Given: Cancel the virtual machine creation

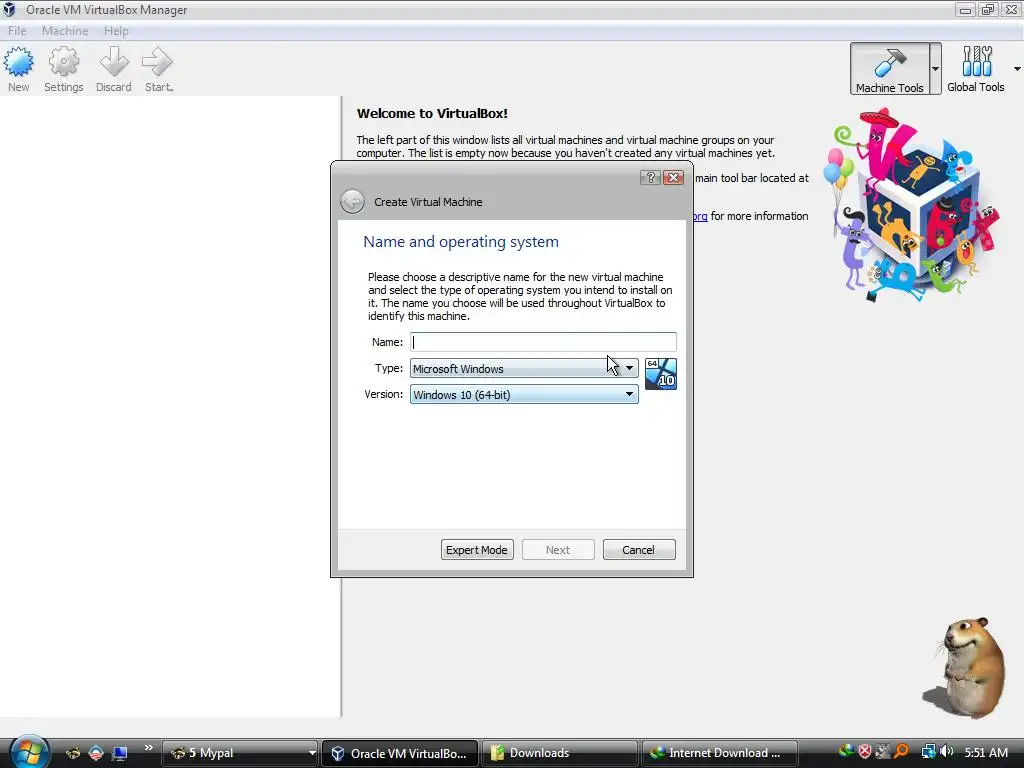Looking at the screenshot, I should pos(639,550).
